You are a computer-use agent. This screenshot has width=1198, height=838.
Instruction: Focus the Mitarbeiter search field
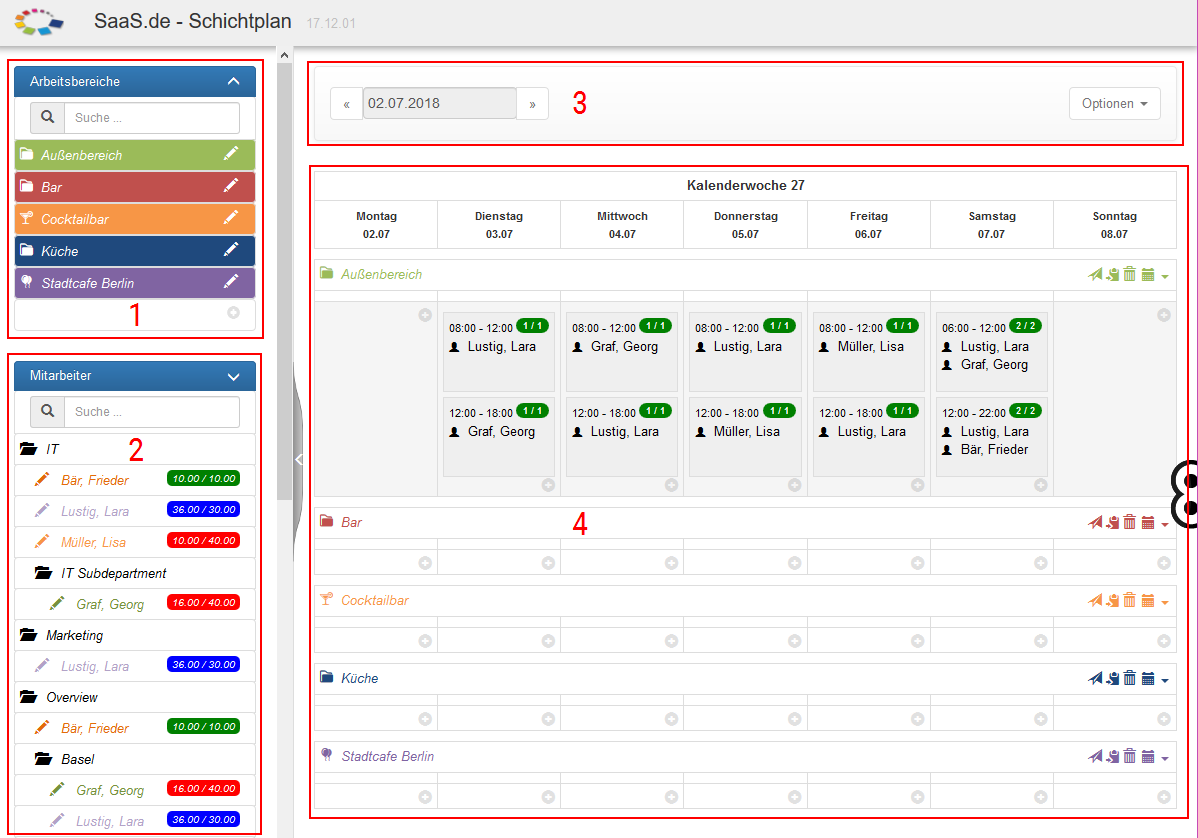(152, 411)
